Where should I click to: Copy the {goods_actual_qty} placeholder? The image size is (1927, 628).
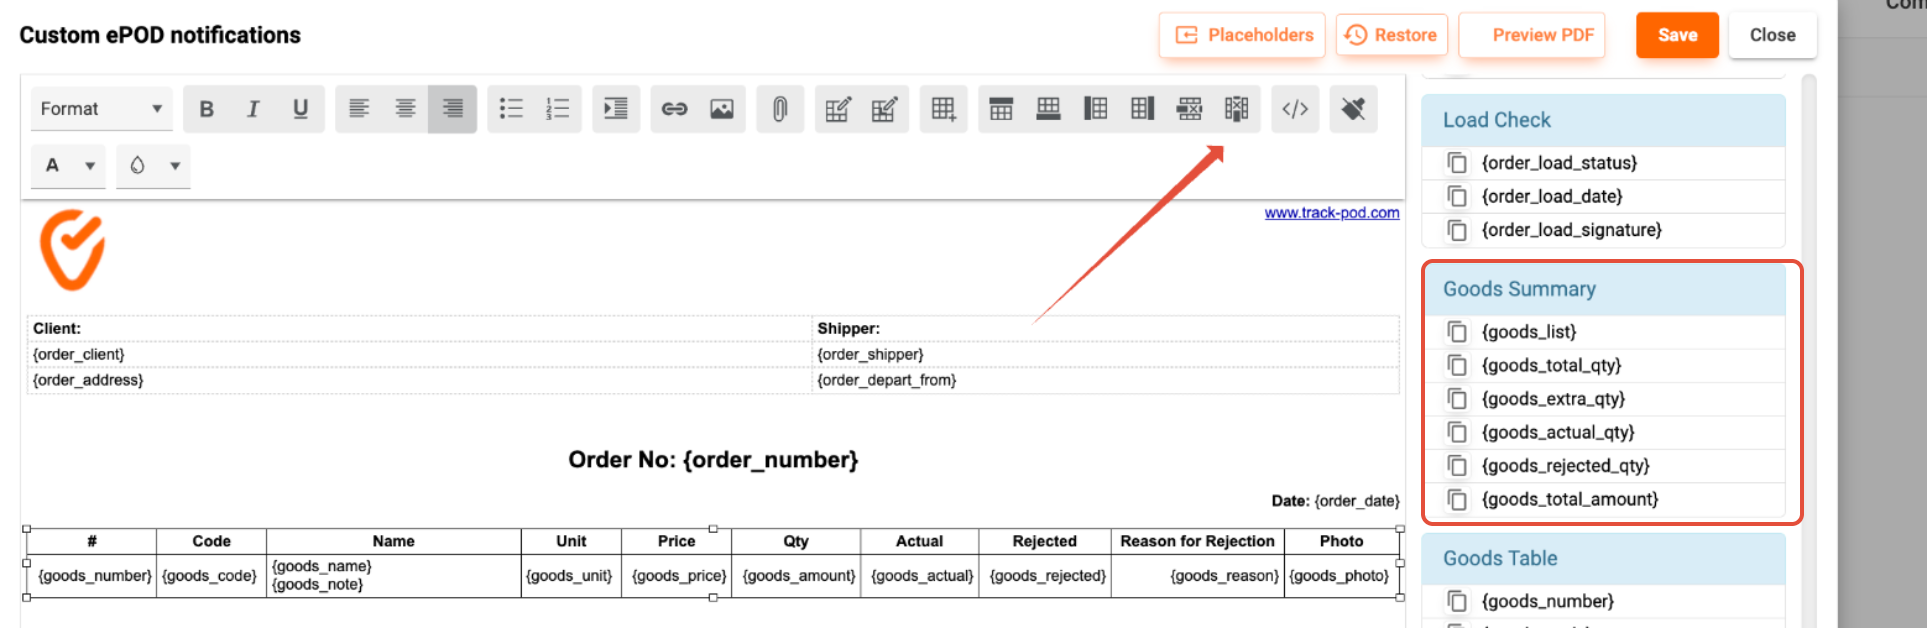1457,433
